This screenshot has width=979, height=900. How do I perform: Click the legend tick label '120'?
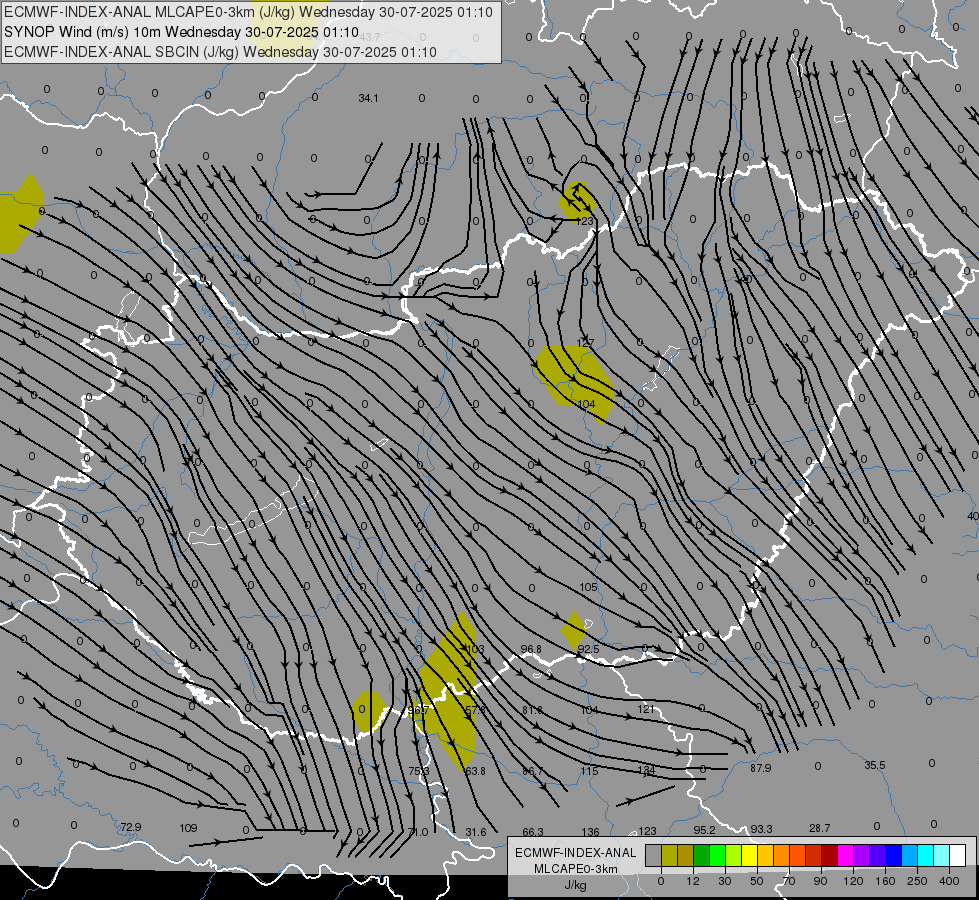(x=853, y=881)
